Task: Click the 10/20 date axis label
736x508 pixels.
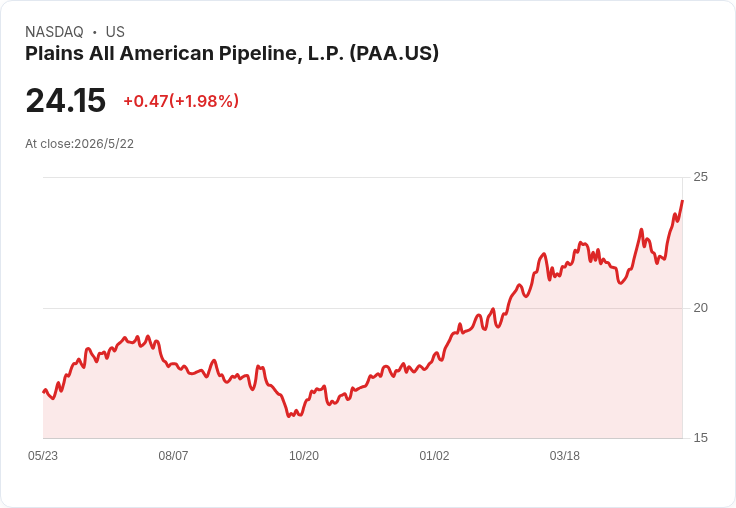Action: [304, 455]
